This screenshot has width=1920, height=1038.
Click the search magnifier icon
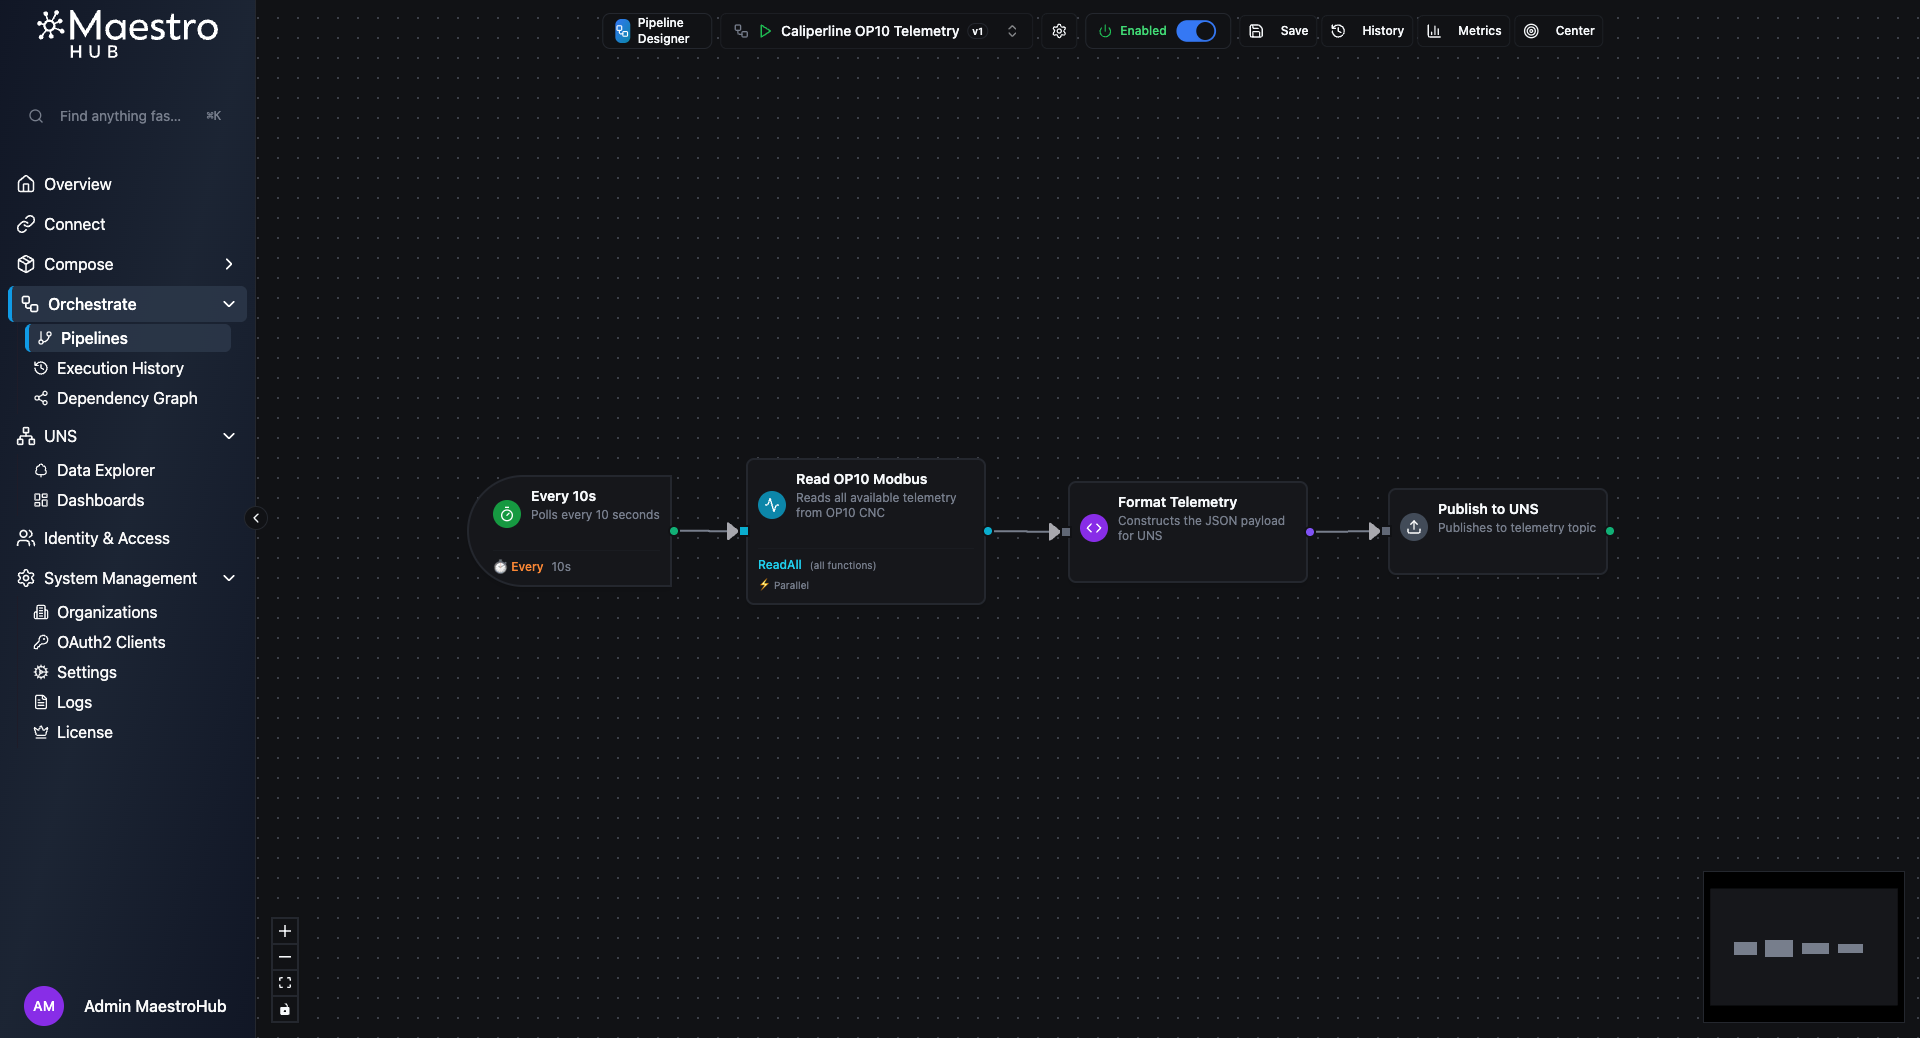[36, 116]
